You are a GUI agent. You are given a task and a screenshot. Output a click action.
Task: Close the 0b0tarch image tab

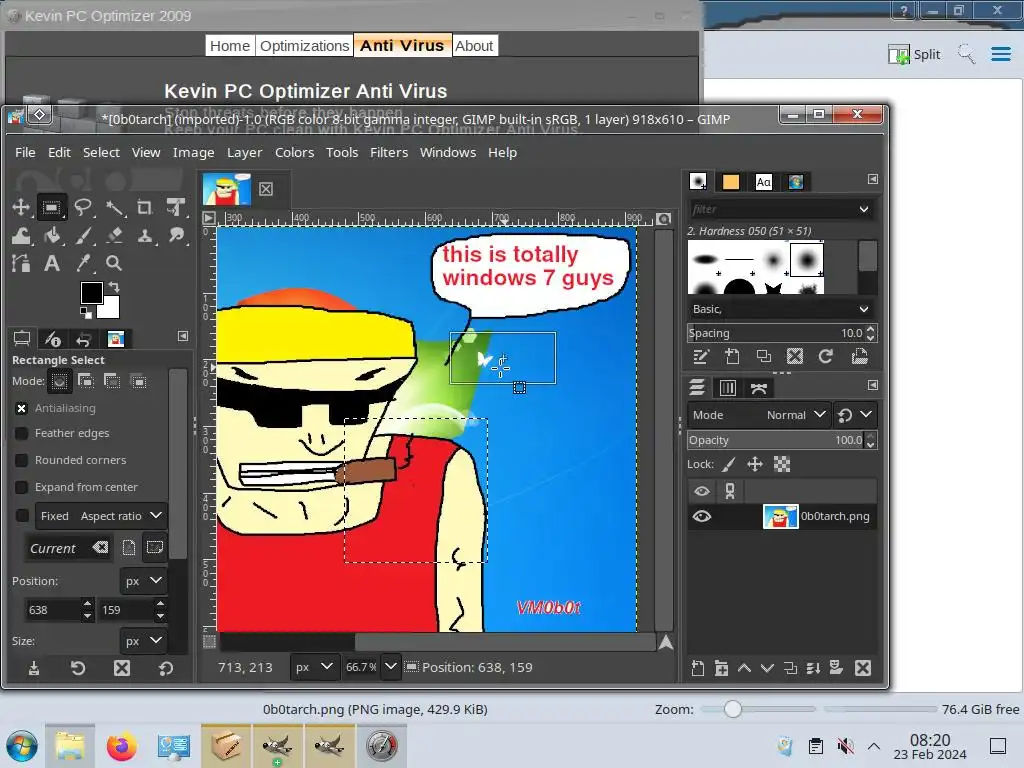pyautogui.click(x=266, y=189)
